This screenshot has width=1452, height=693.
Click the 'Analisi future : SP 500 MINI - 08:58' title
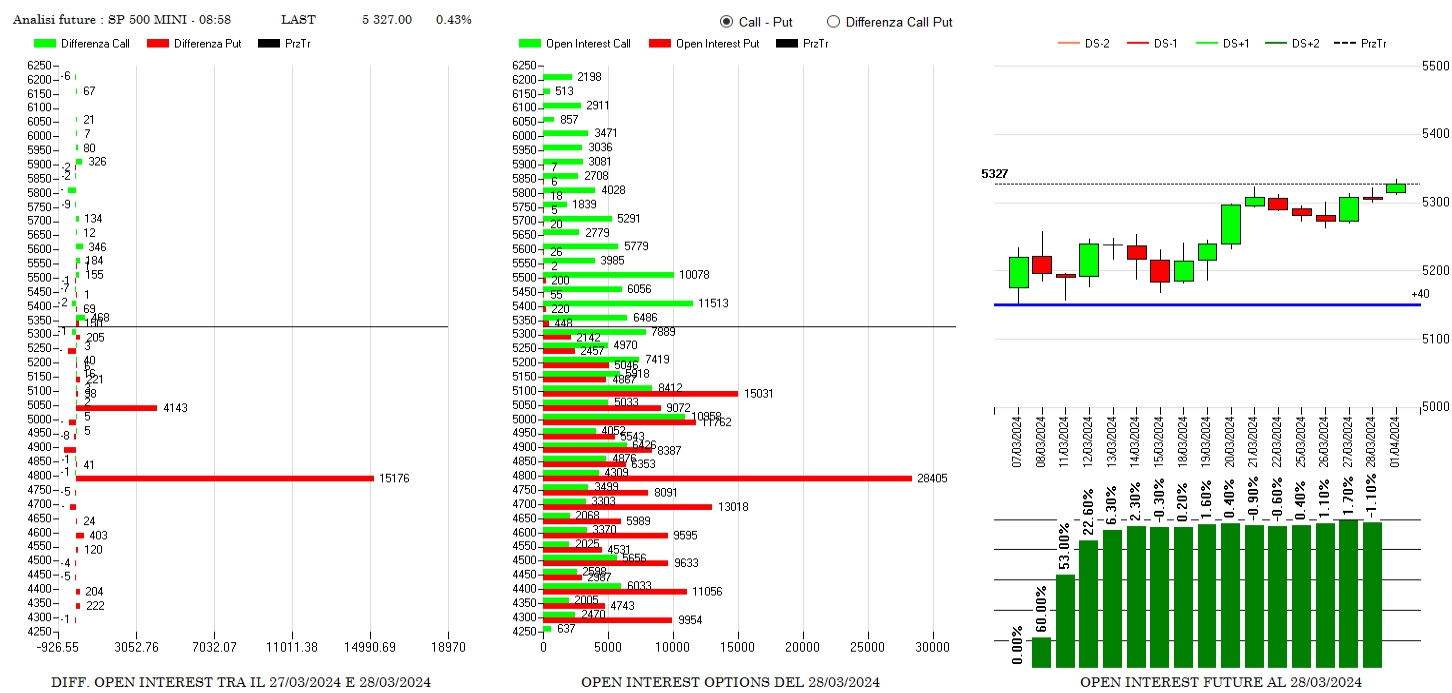point(122,20)
